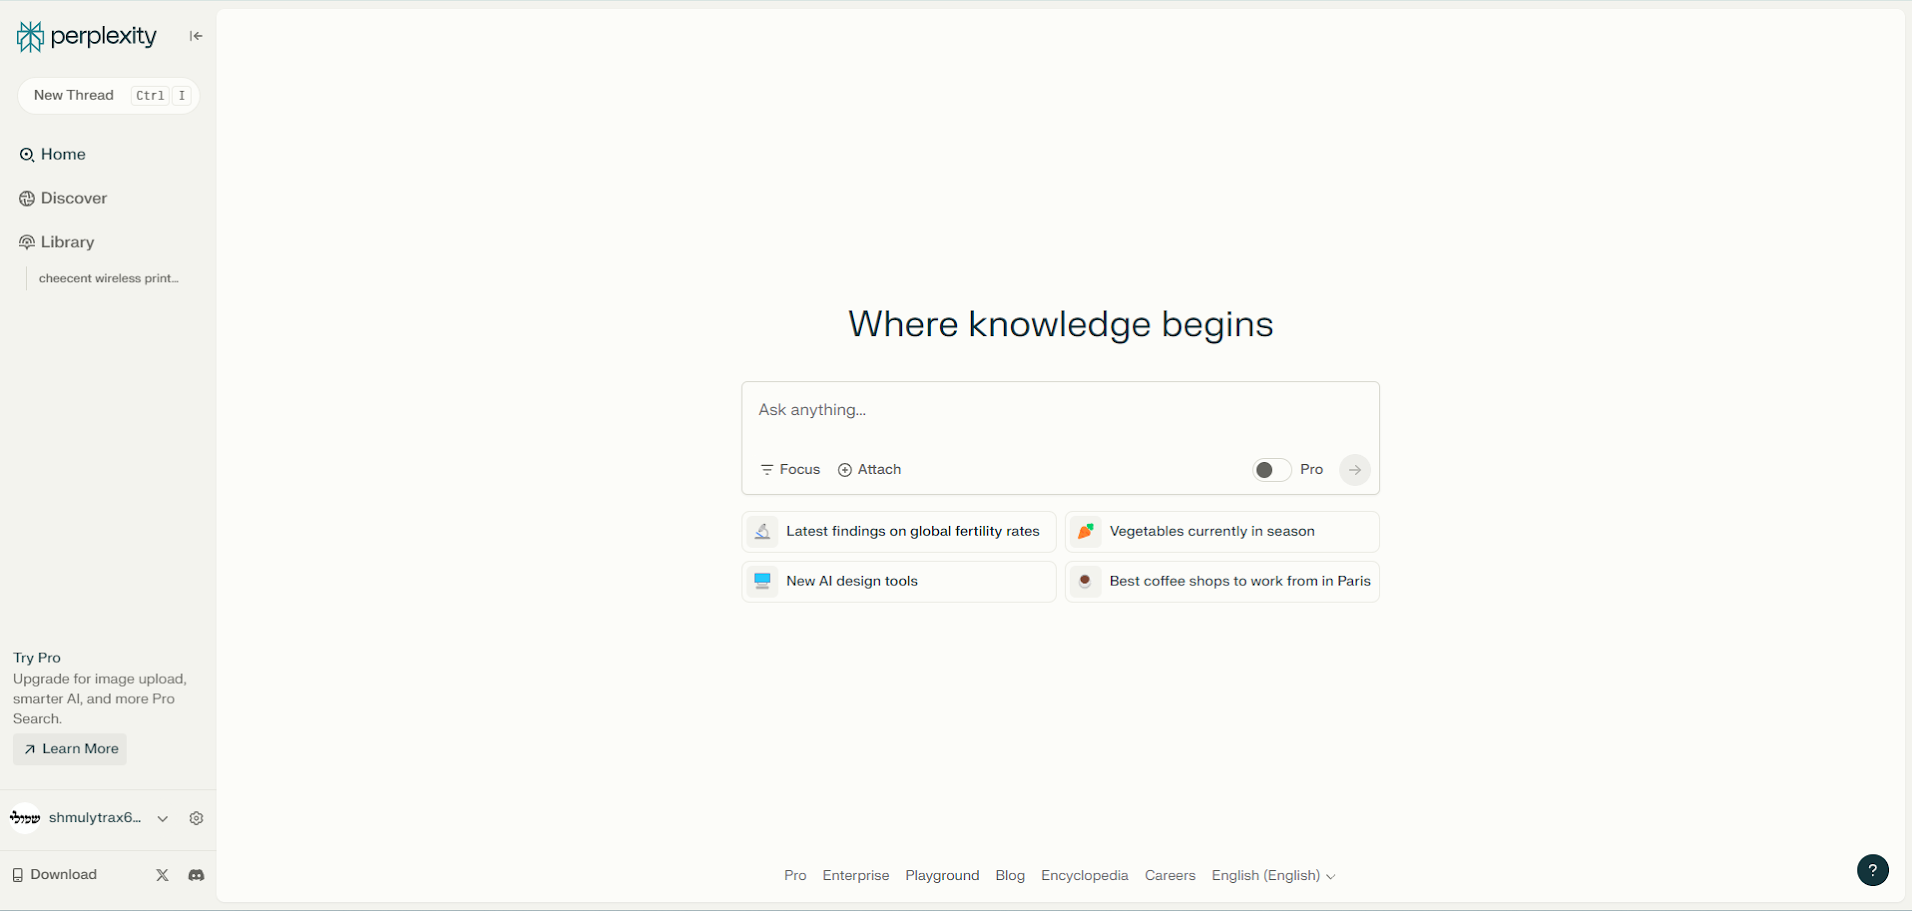Click Download app link

pyautogui.click(x=55, y=875)
